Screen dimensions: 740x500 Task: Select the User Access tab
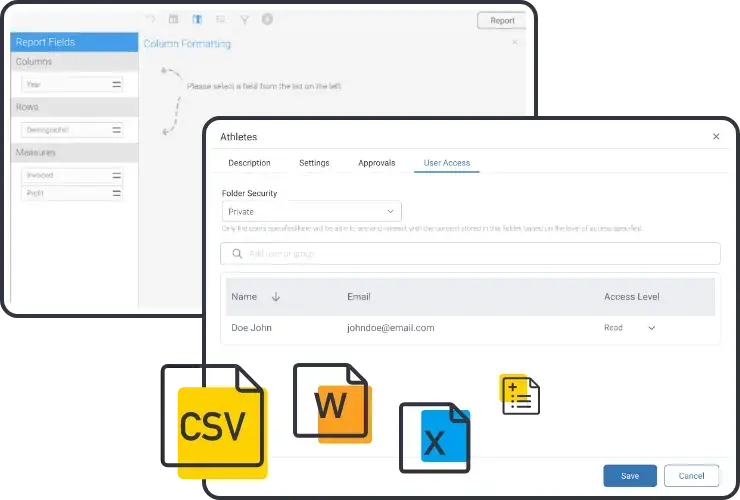(x=446, y=163)
